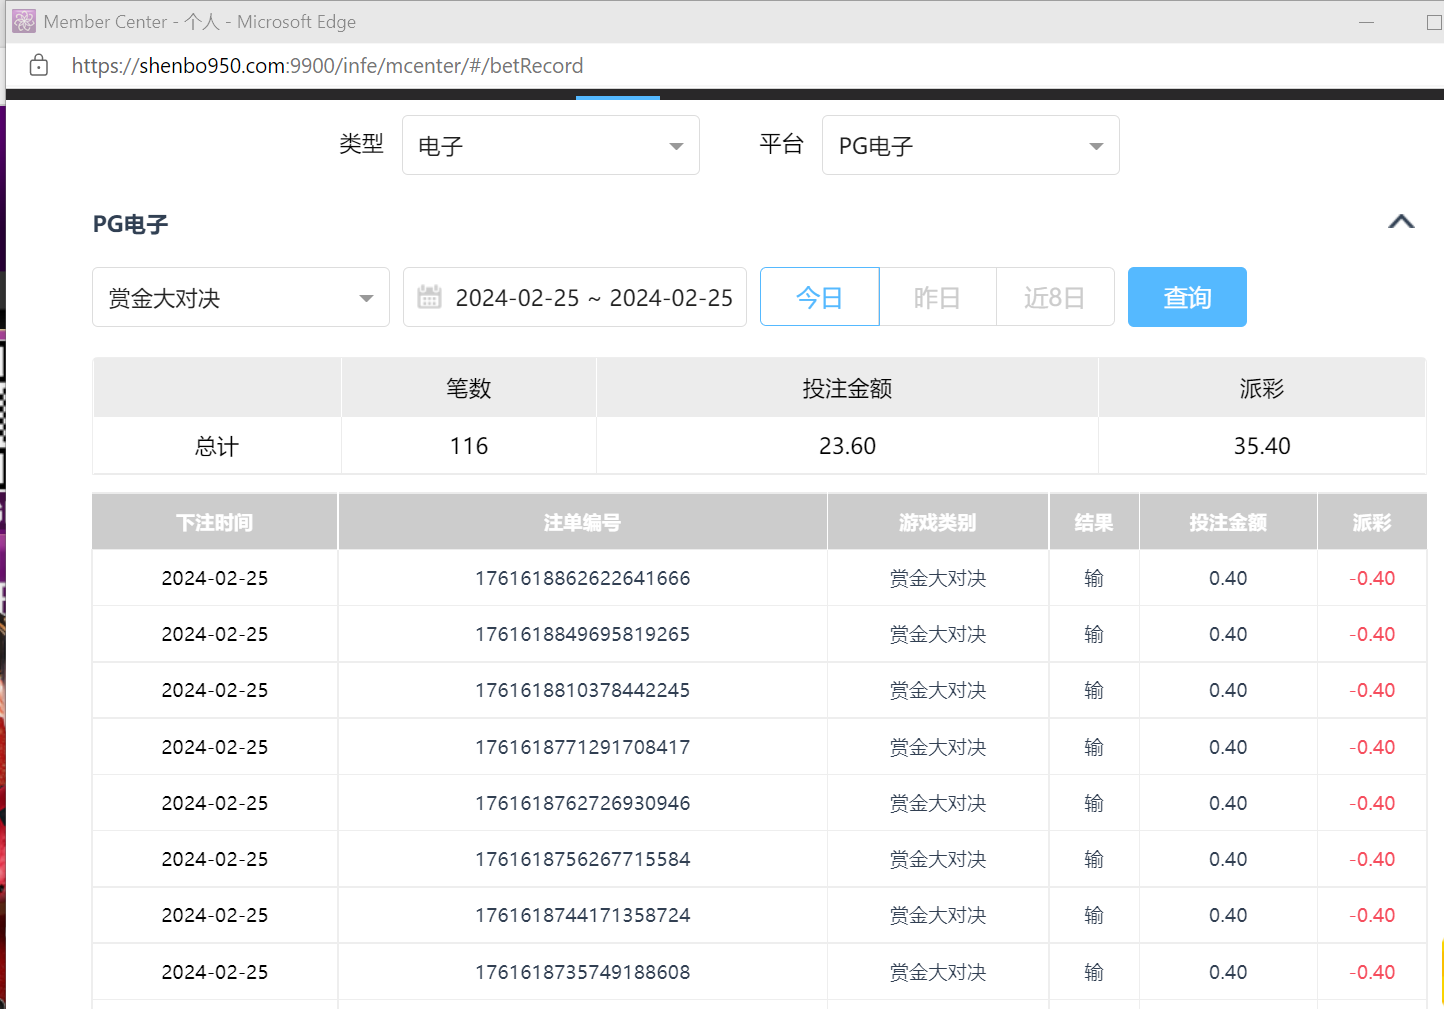
Task: Click bet number 1761618862622641666
Action: pos(582,578)
